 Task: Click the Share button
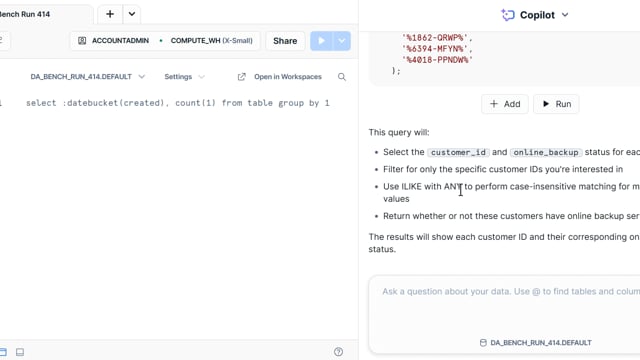[285, 41]
